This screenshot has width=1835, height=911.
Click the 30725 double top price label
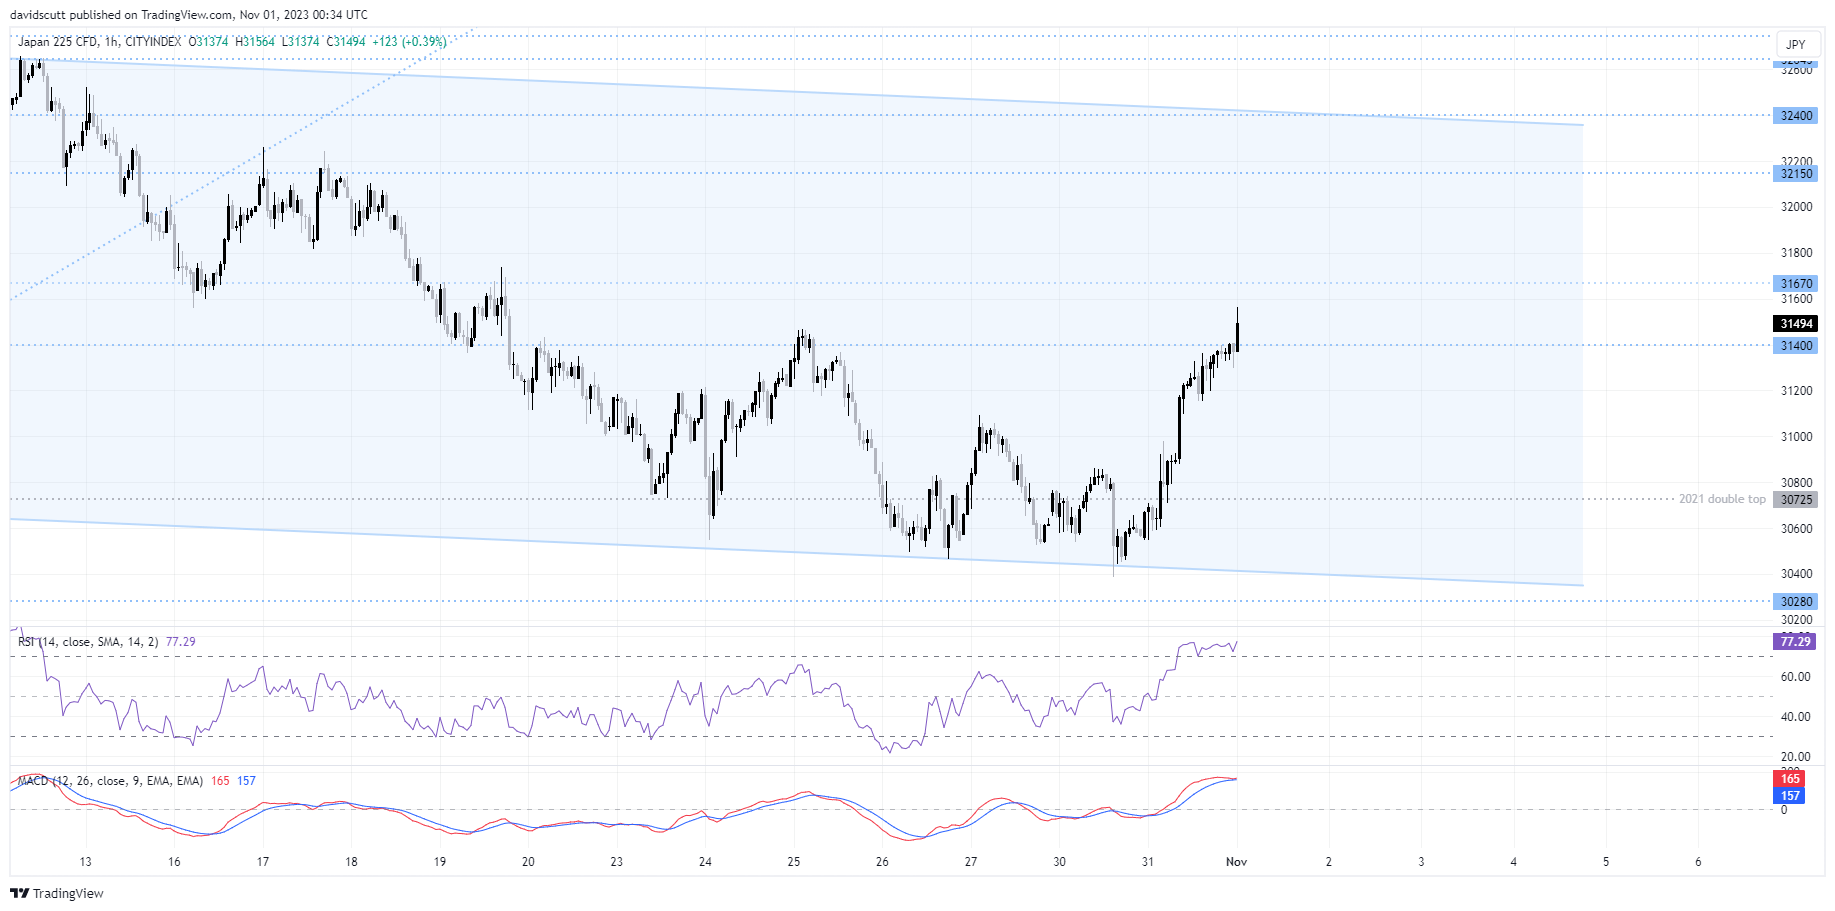point(1796,500)
